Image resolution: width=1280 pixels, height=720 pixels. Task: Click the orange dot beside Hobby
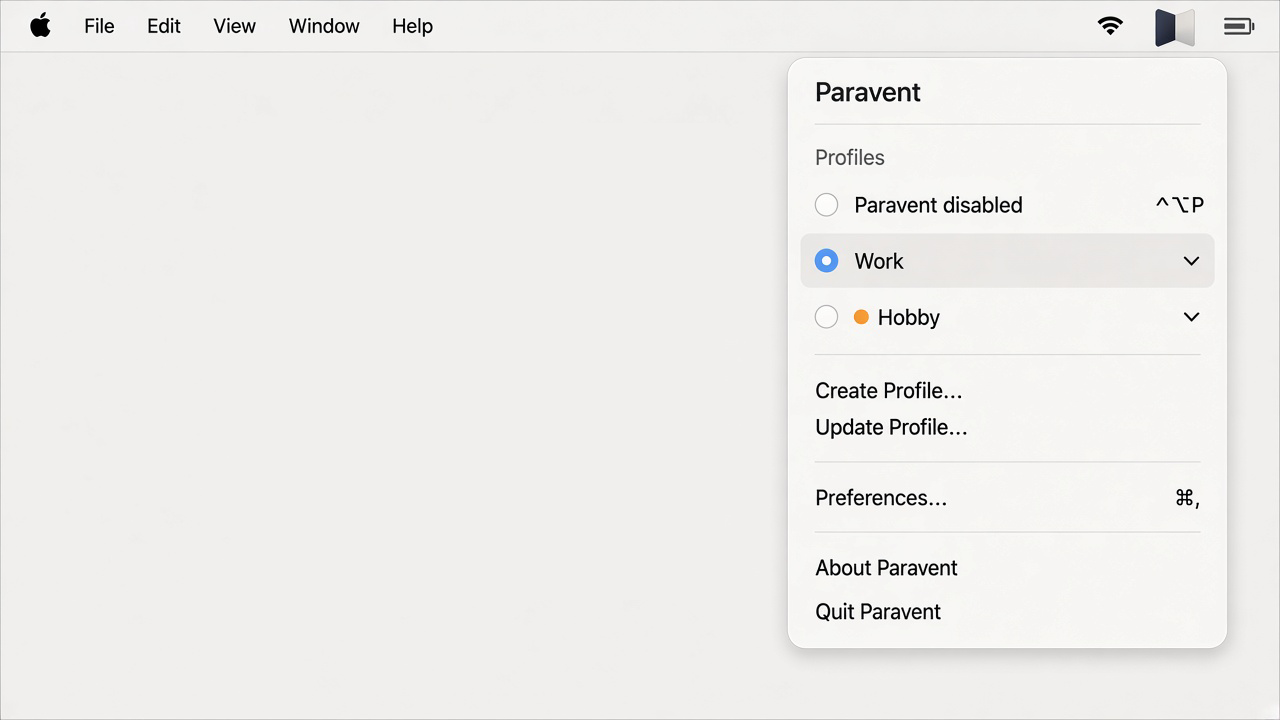coord(861,317)
